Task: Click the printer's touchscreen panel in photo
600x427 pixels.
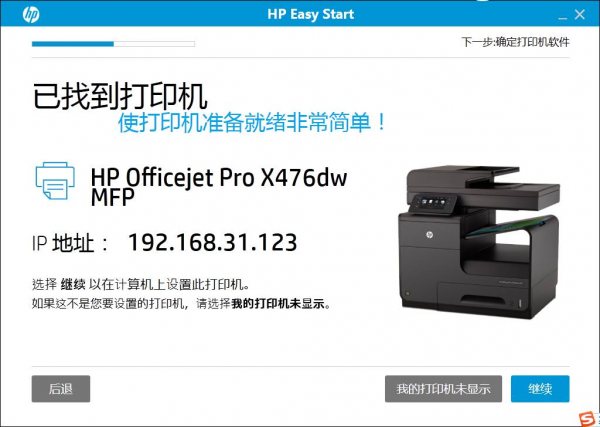Action: click(x=433, y=203)
